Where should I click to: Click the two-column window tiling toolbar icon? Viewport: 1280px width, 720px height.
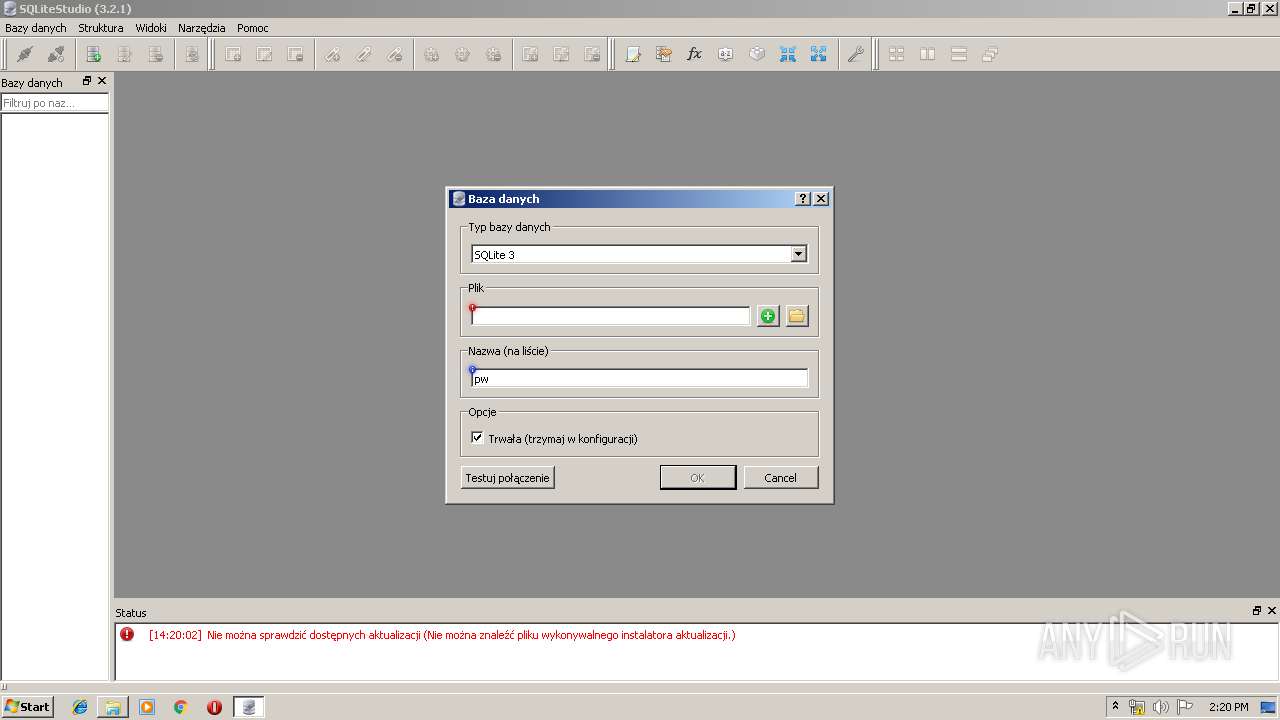tap(928, 55)
